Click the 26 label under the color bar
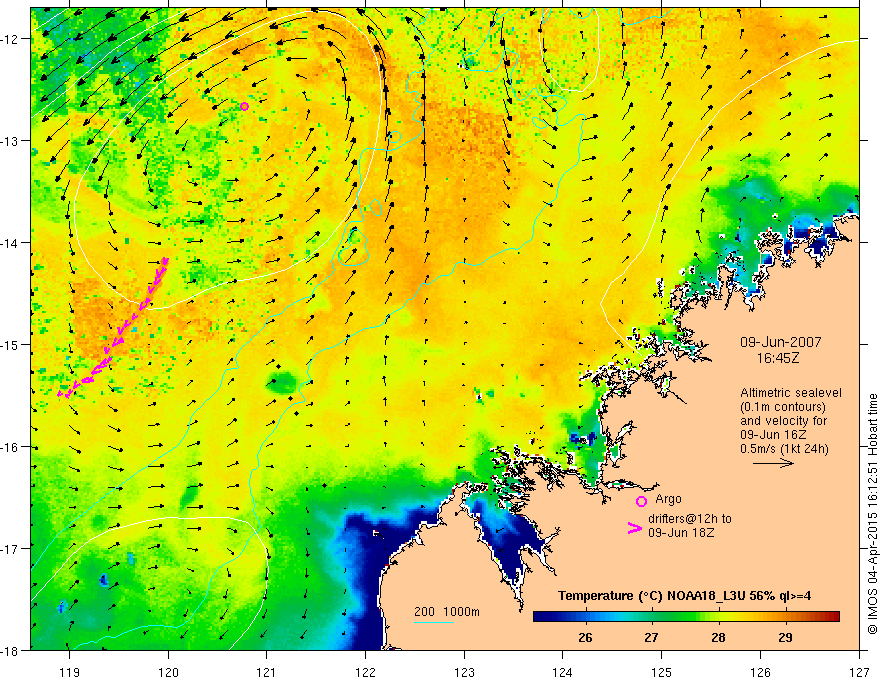The image size is (880, 680). point(585,637)
